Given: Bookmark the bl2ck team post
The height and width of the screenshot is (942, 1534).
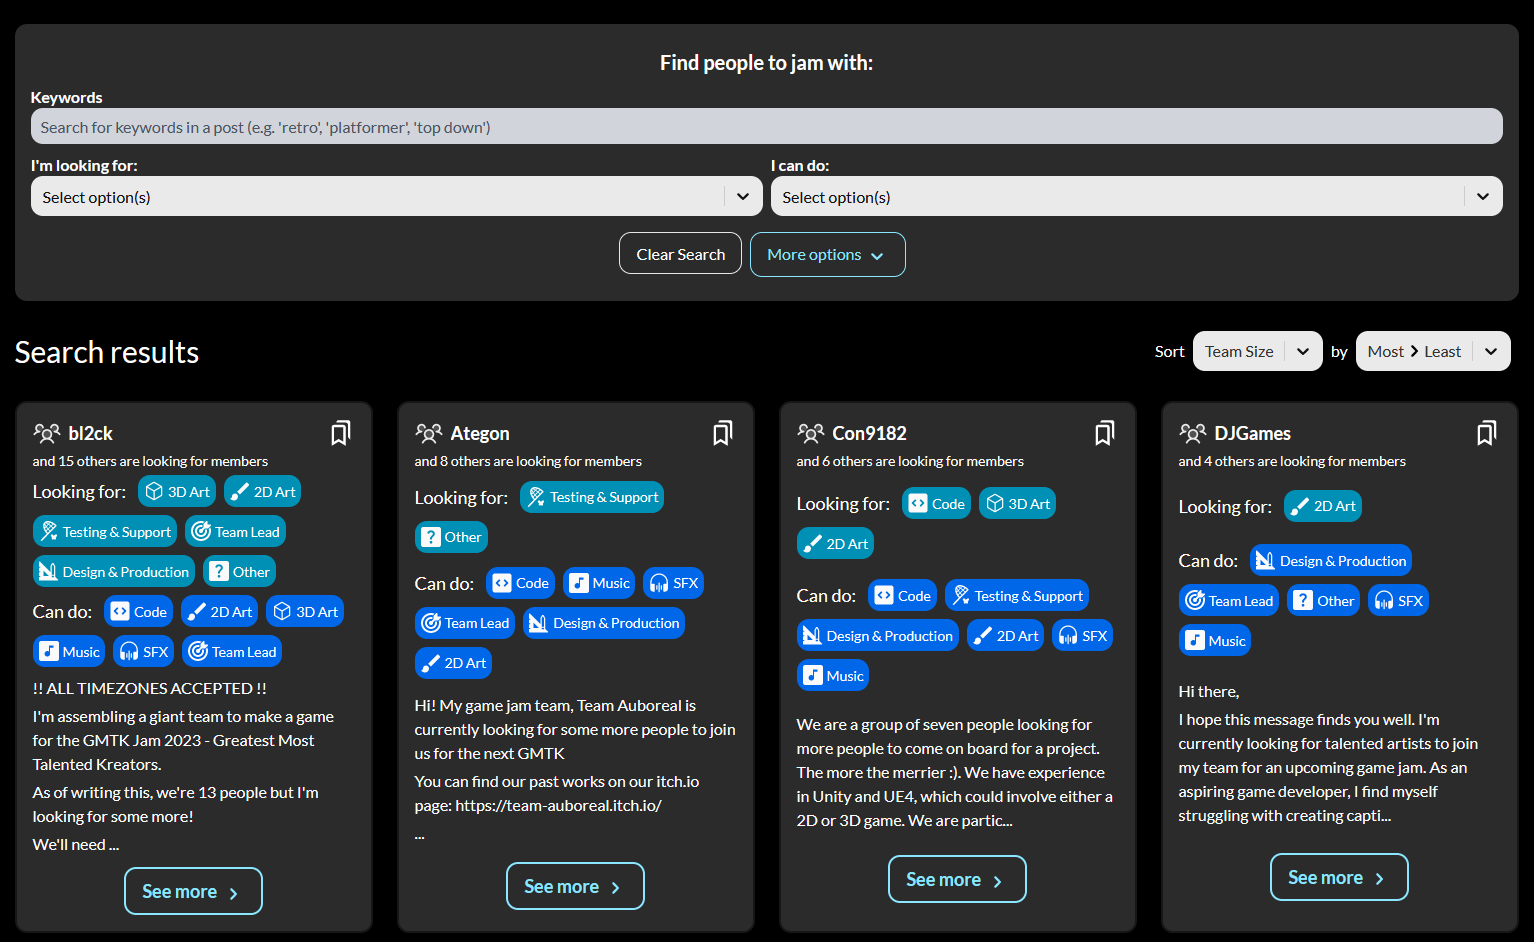Looking at the screenshot, I should tap(340, 433).
